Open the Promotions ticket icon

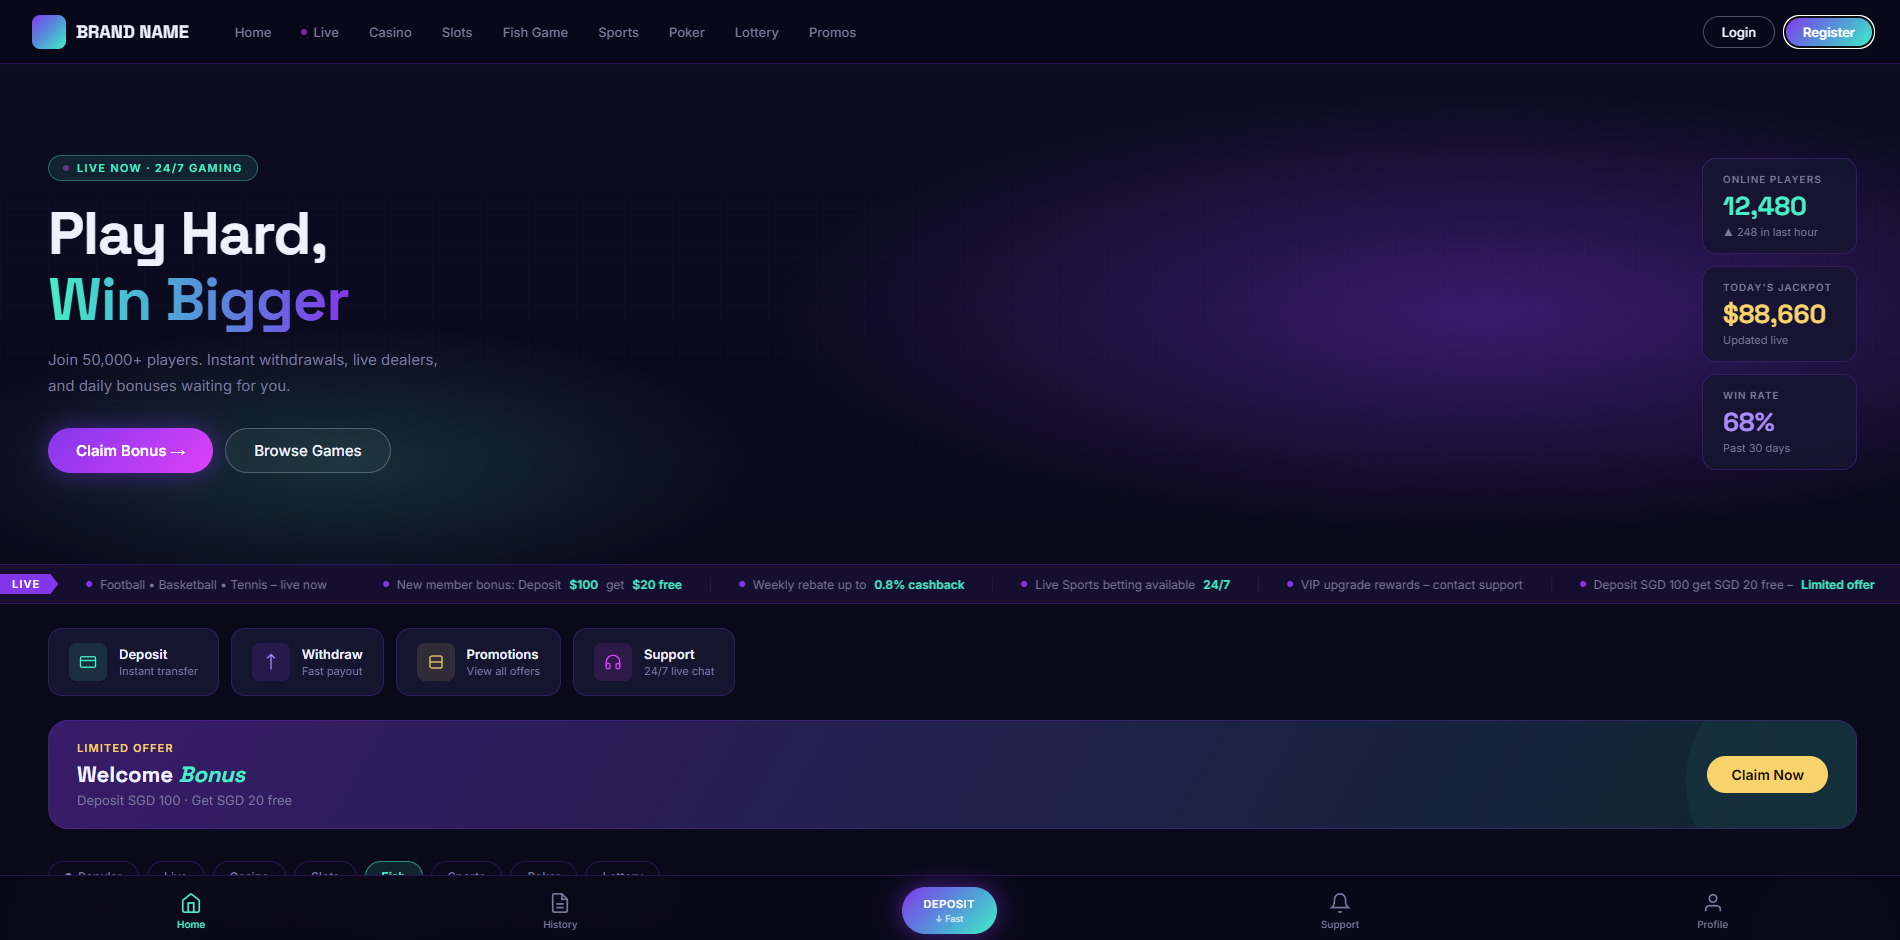click(x=436, y=662)
